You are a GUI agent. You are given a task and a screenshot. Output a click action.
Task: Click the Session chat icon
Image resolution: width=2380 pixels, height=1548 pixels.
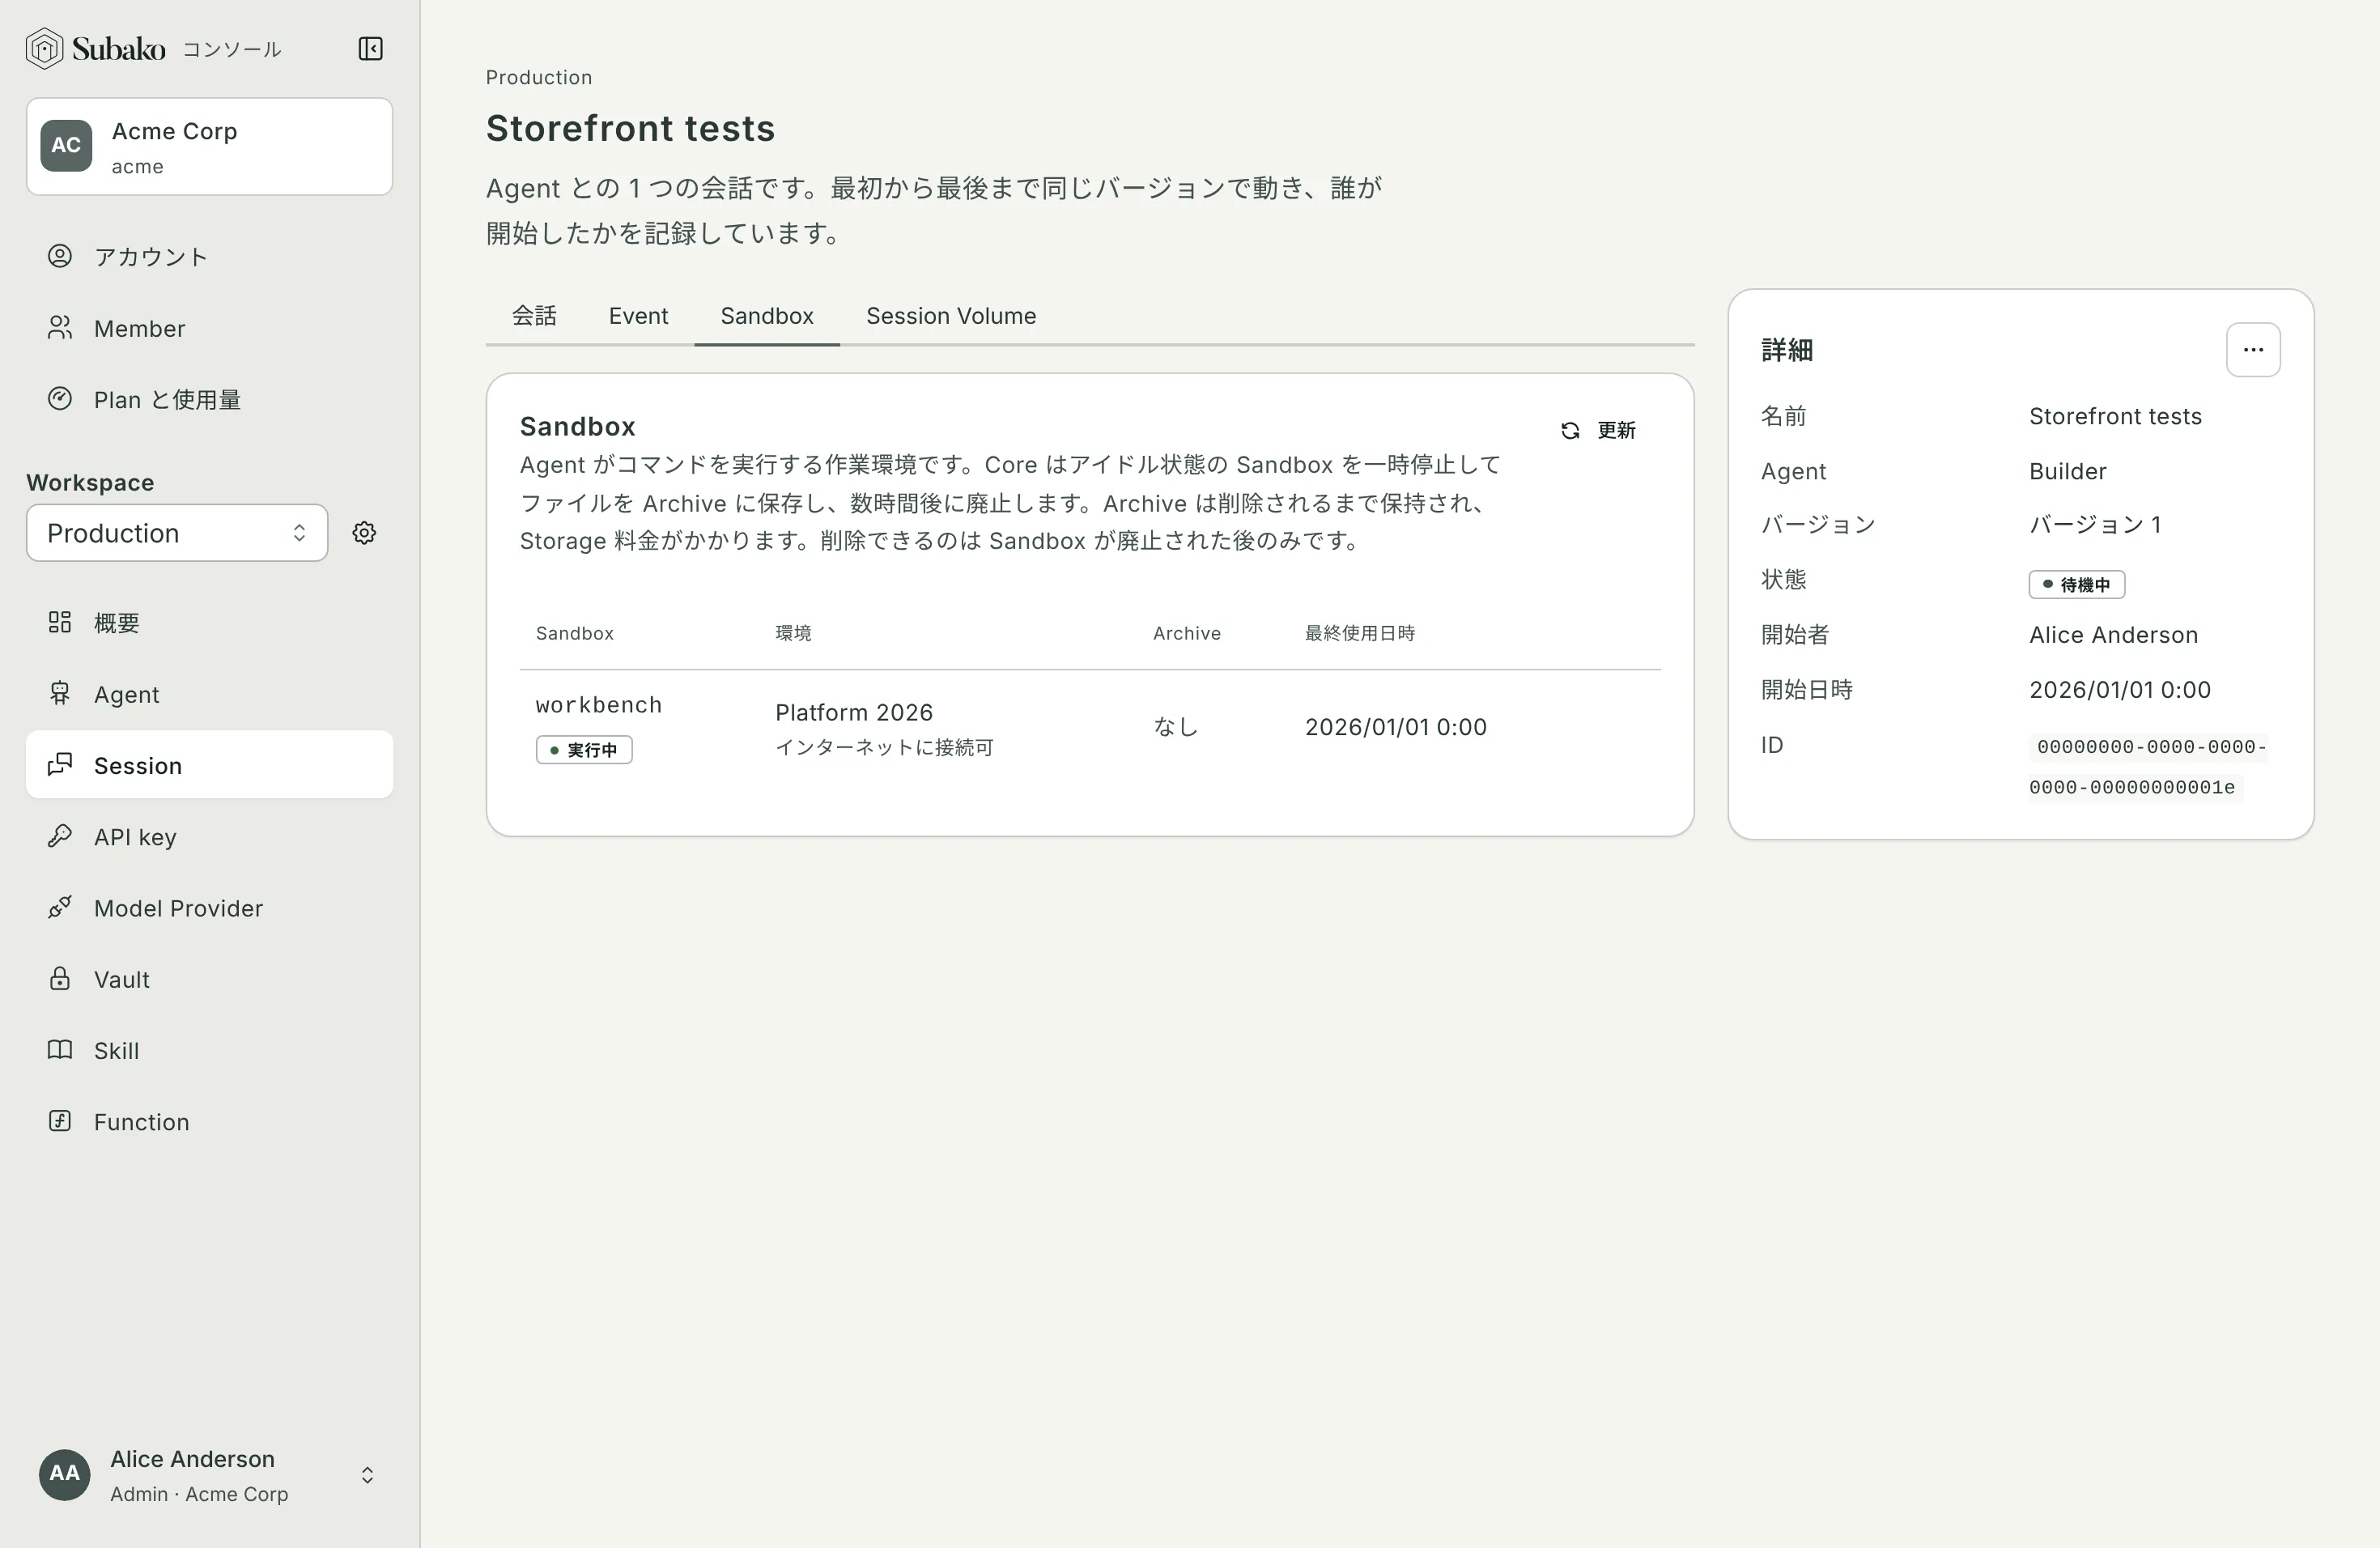point(60,765)
